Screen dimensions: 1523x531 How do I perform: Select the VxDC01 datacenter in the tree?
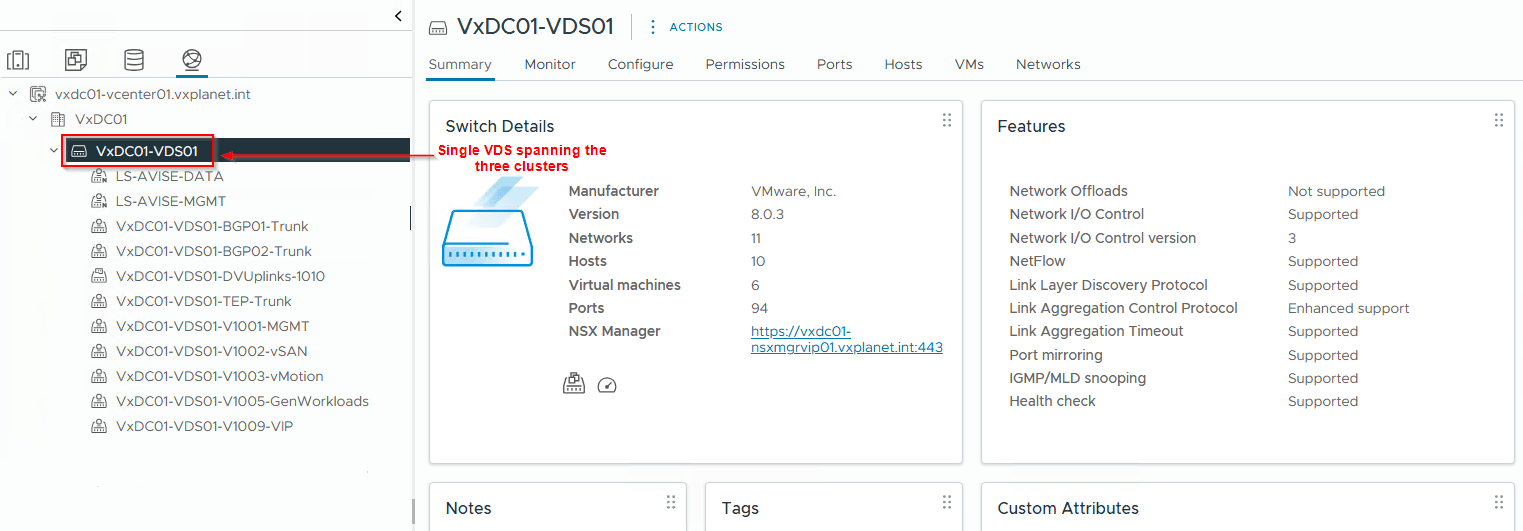[101, 119]
